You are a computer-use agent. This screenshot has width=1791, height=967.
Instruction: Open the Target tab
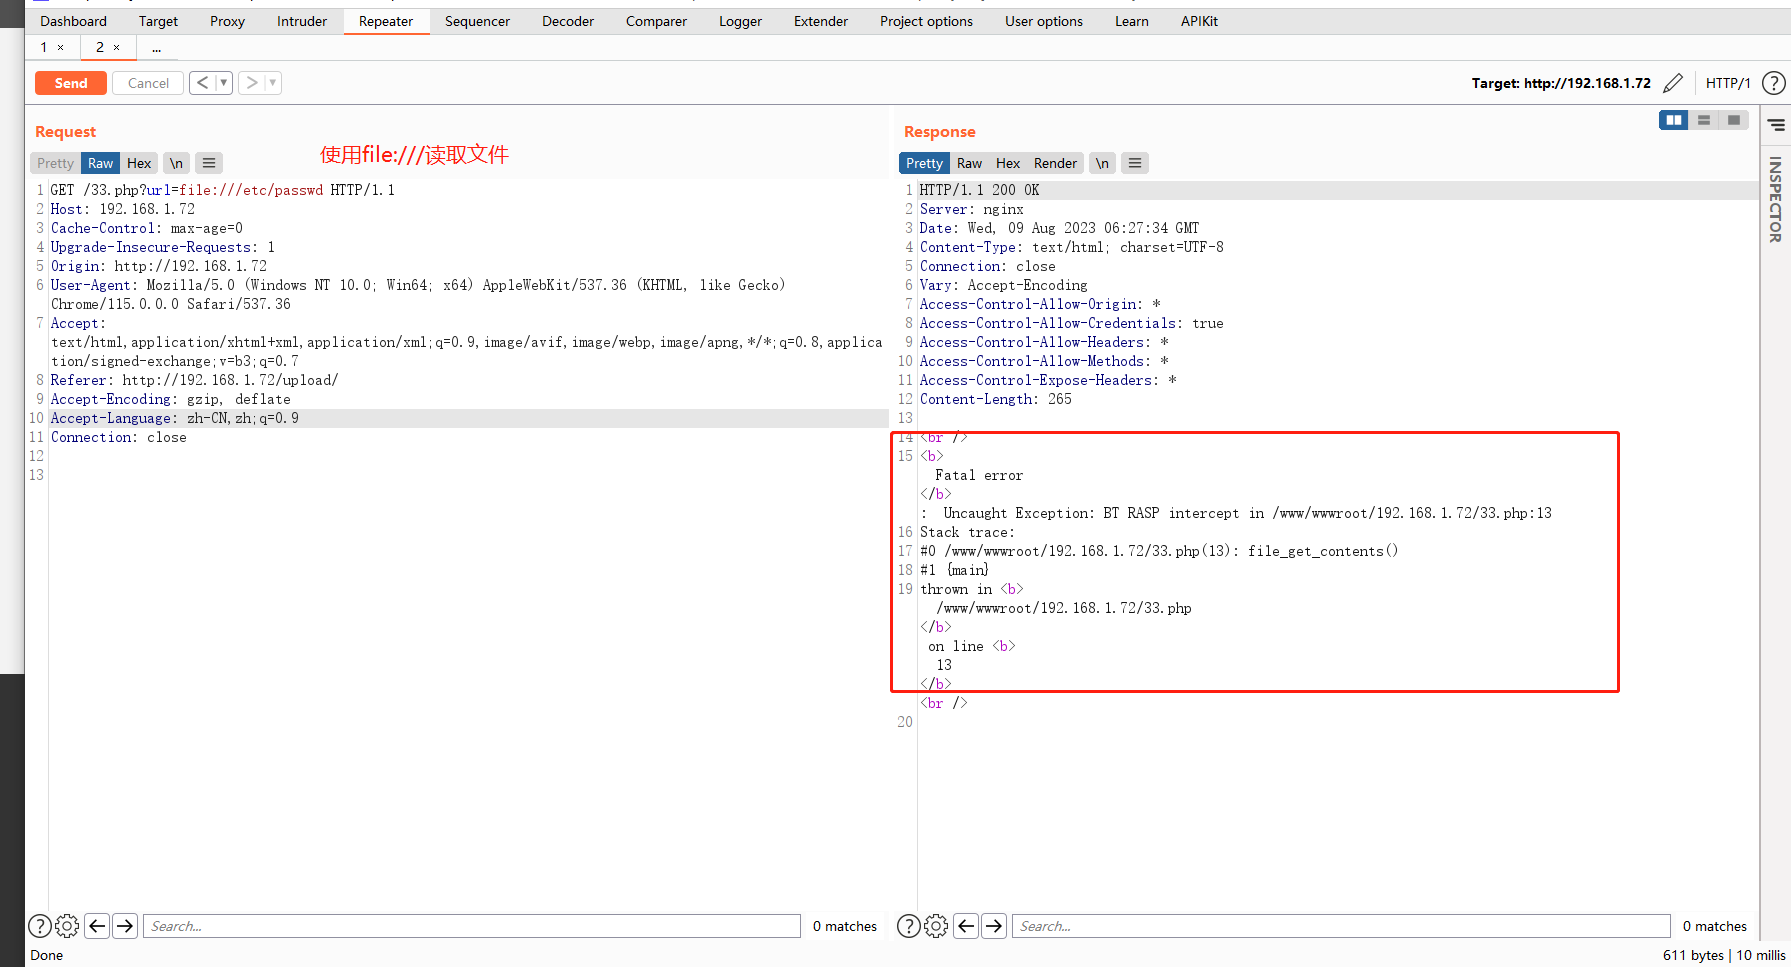(158, 21)
